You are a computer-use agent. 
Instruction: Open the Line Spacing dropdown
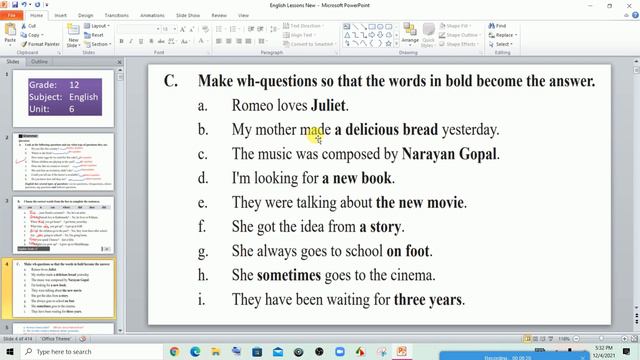tap(274, 29)
